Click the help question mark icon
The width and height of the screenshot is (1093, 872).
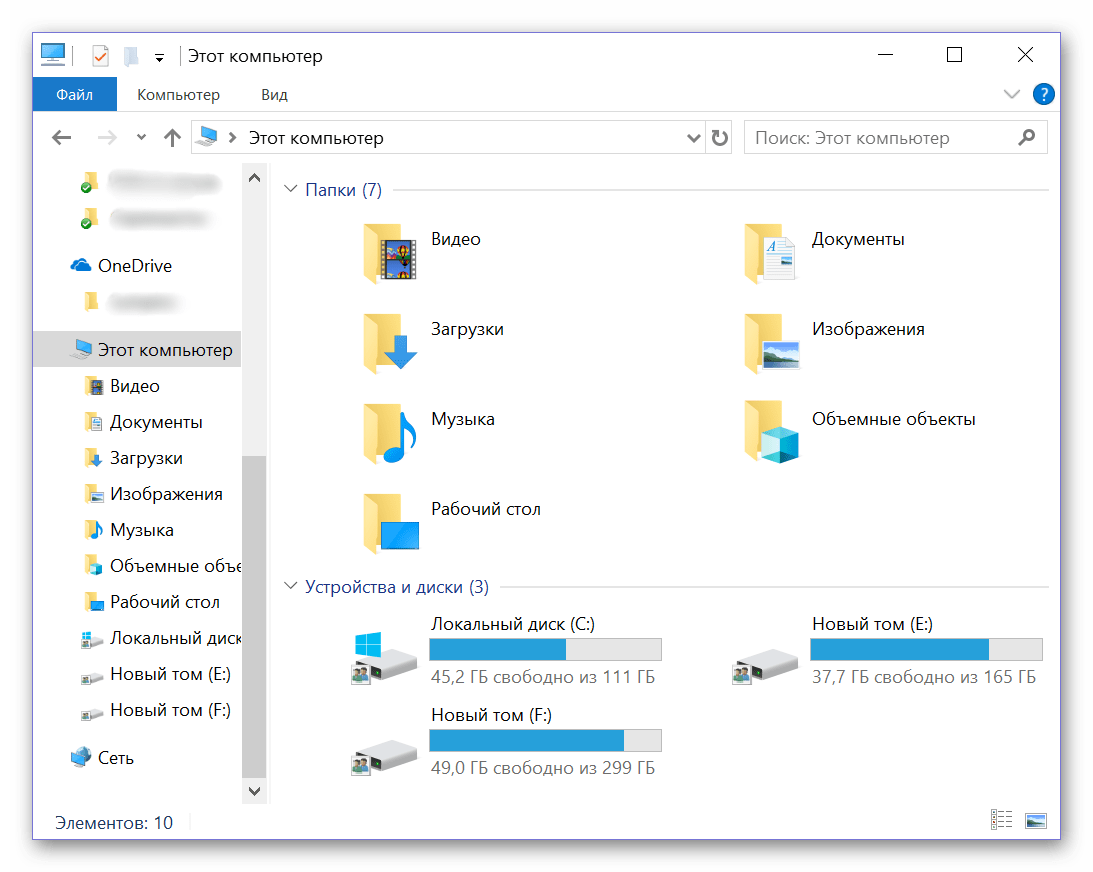coord(1043,95)
